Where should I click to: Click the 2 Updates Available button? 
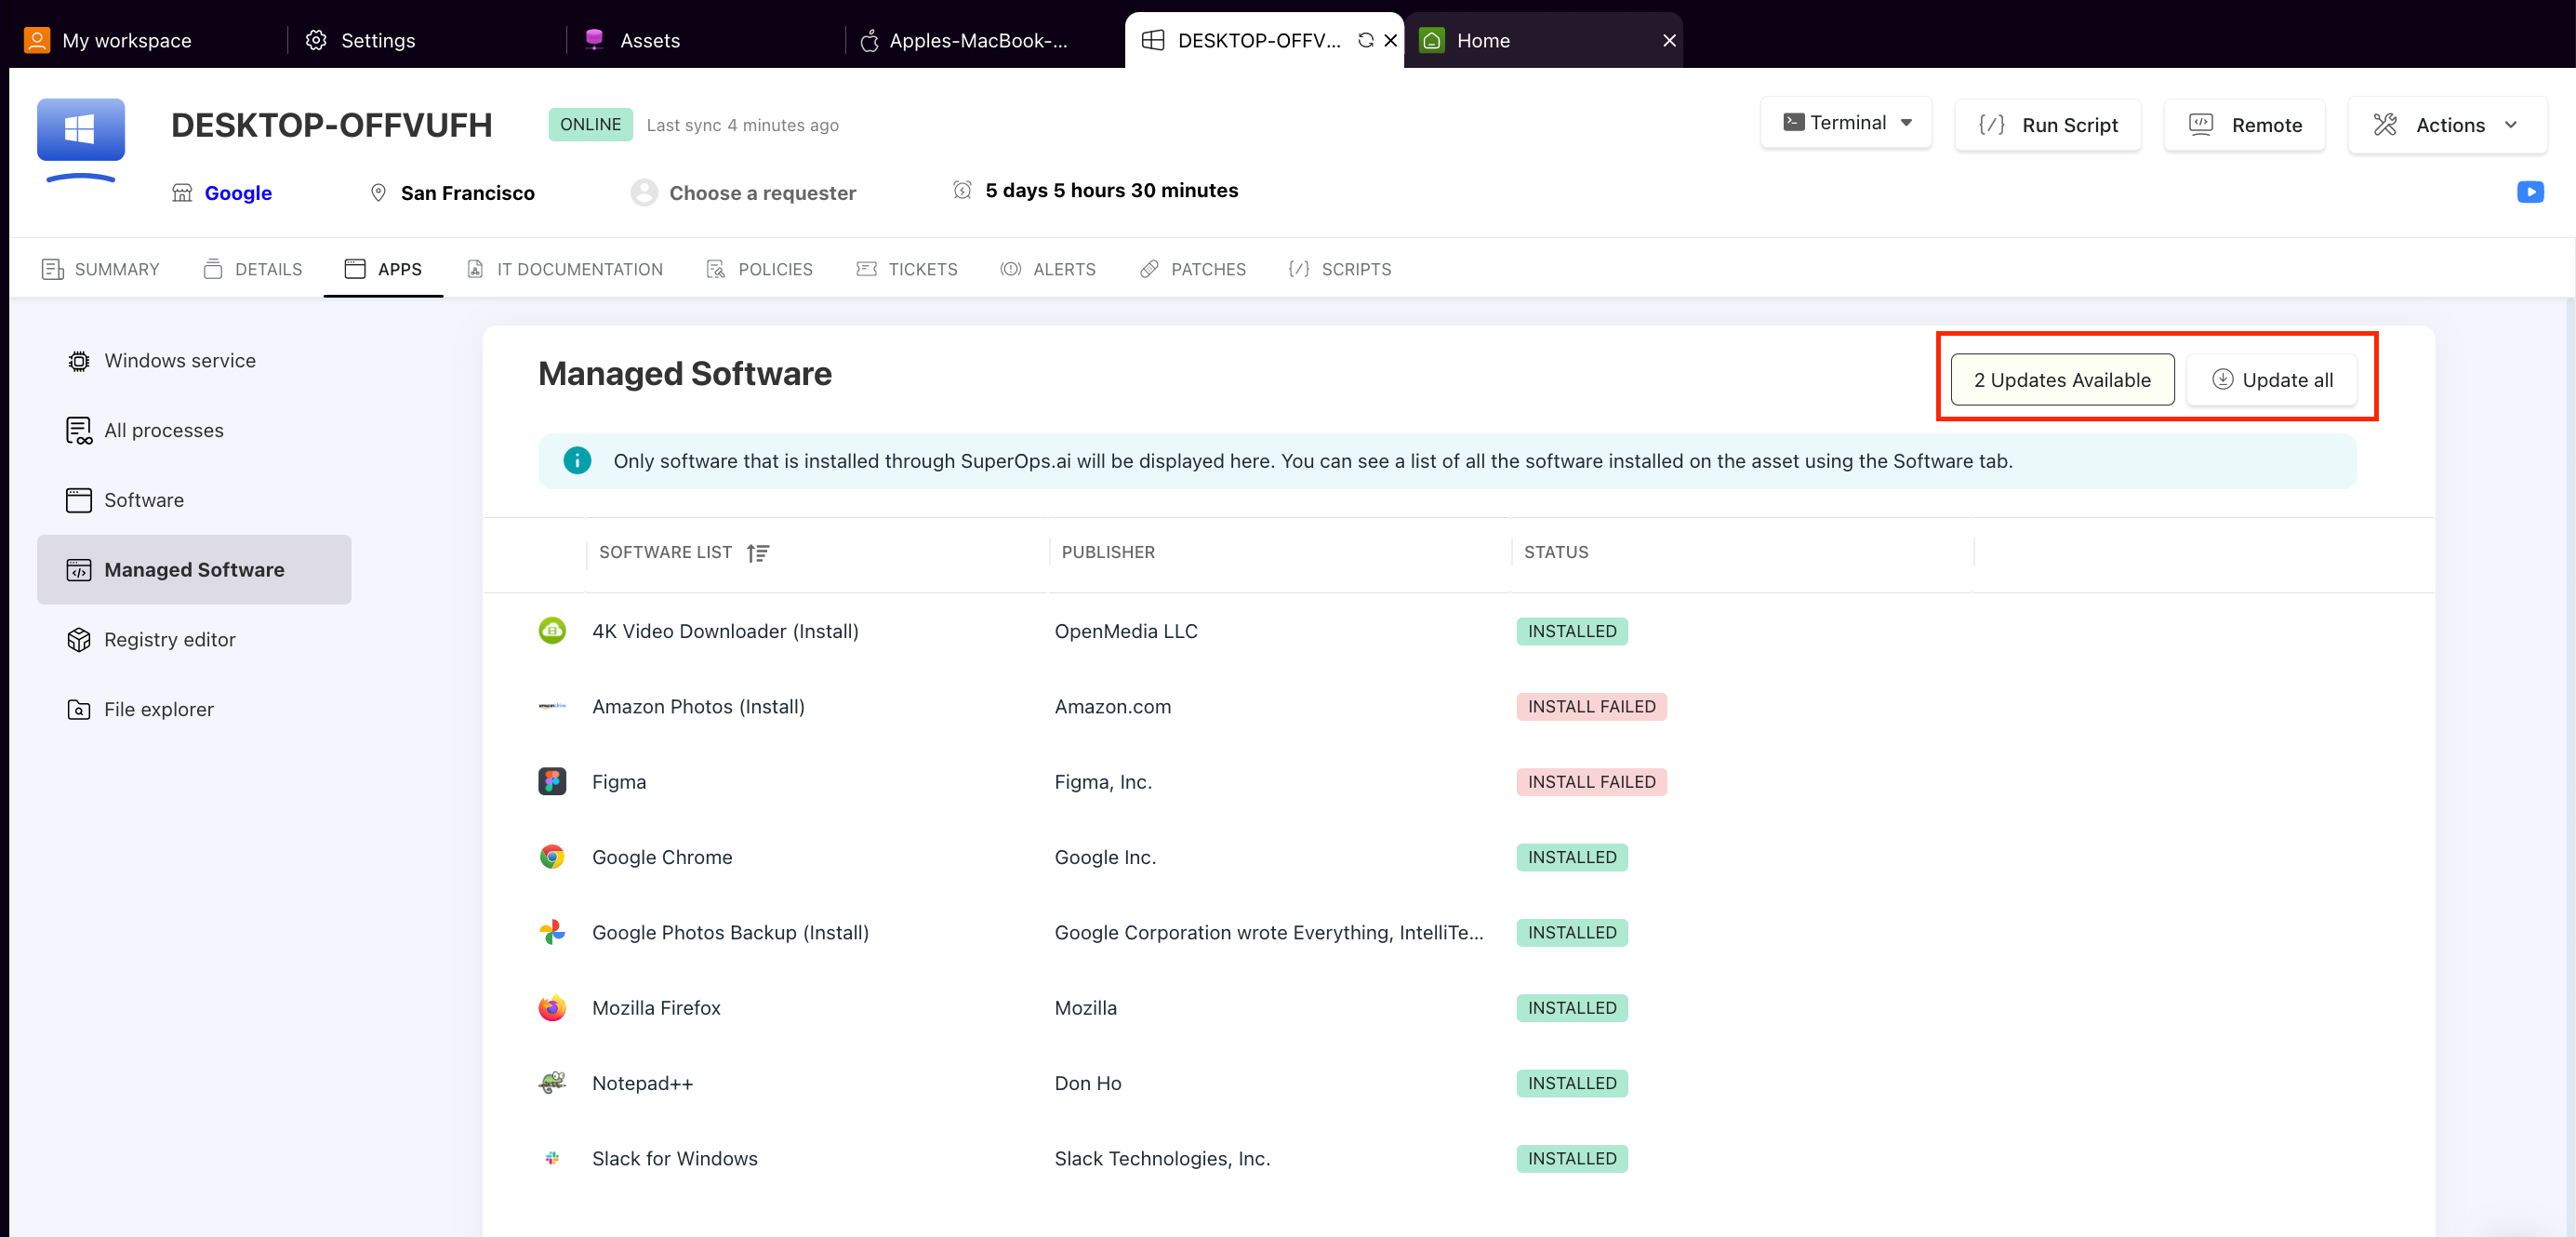click(2060, 379)
